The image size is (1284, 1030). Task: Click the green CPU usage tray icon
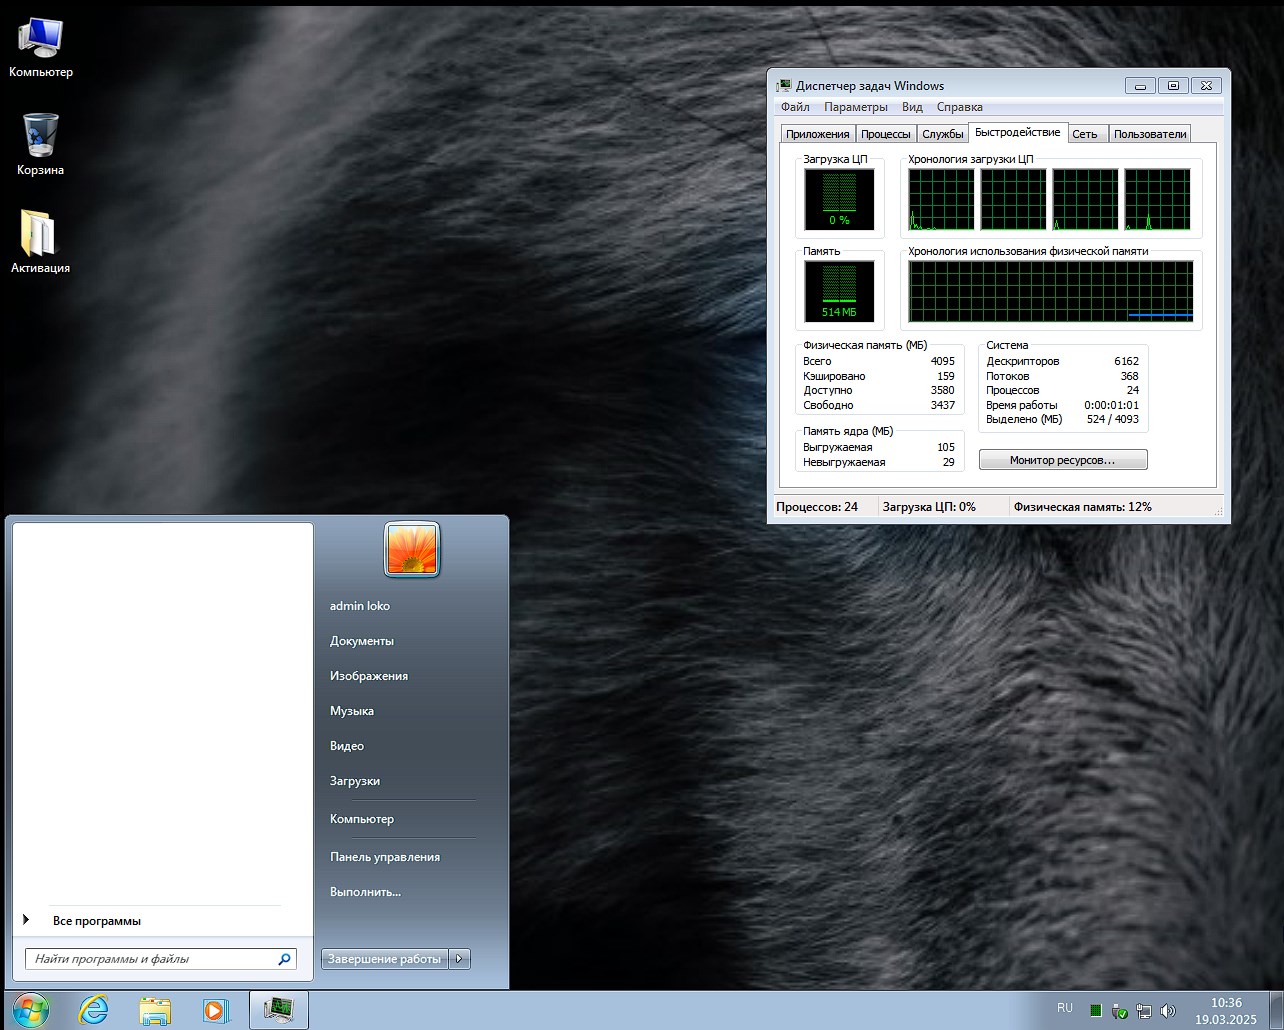[1096, 1011]
